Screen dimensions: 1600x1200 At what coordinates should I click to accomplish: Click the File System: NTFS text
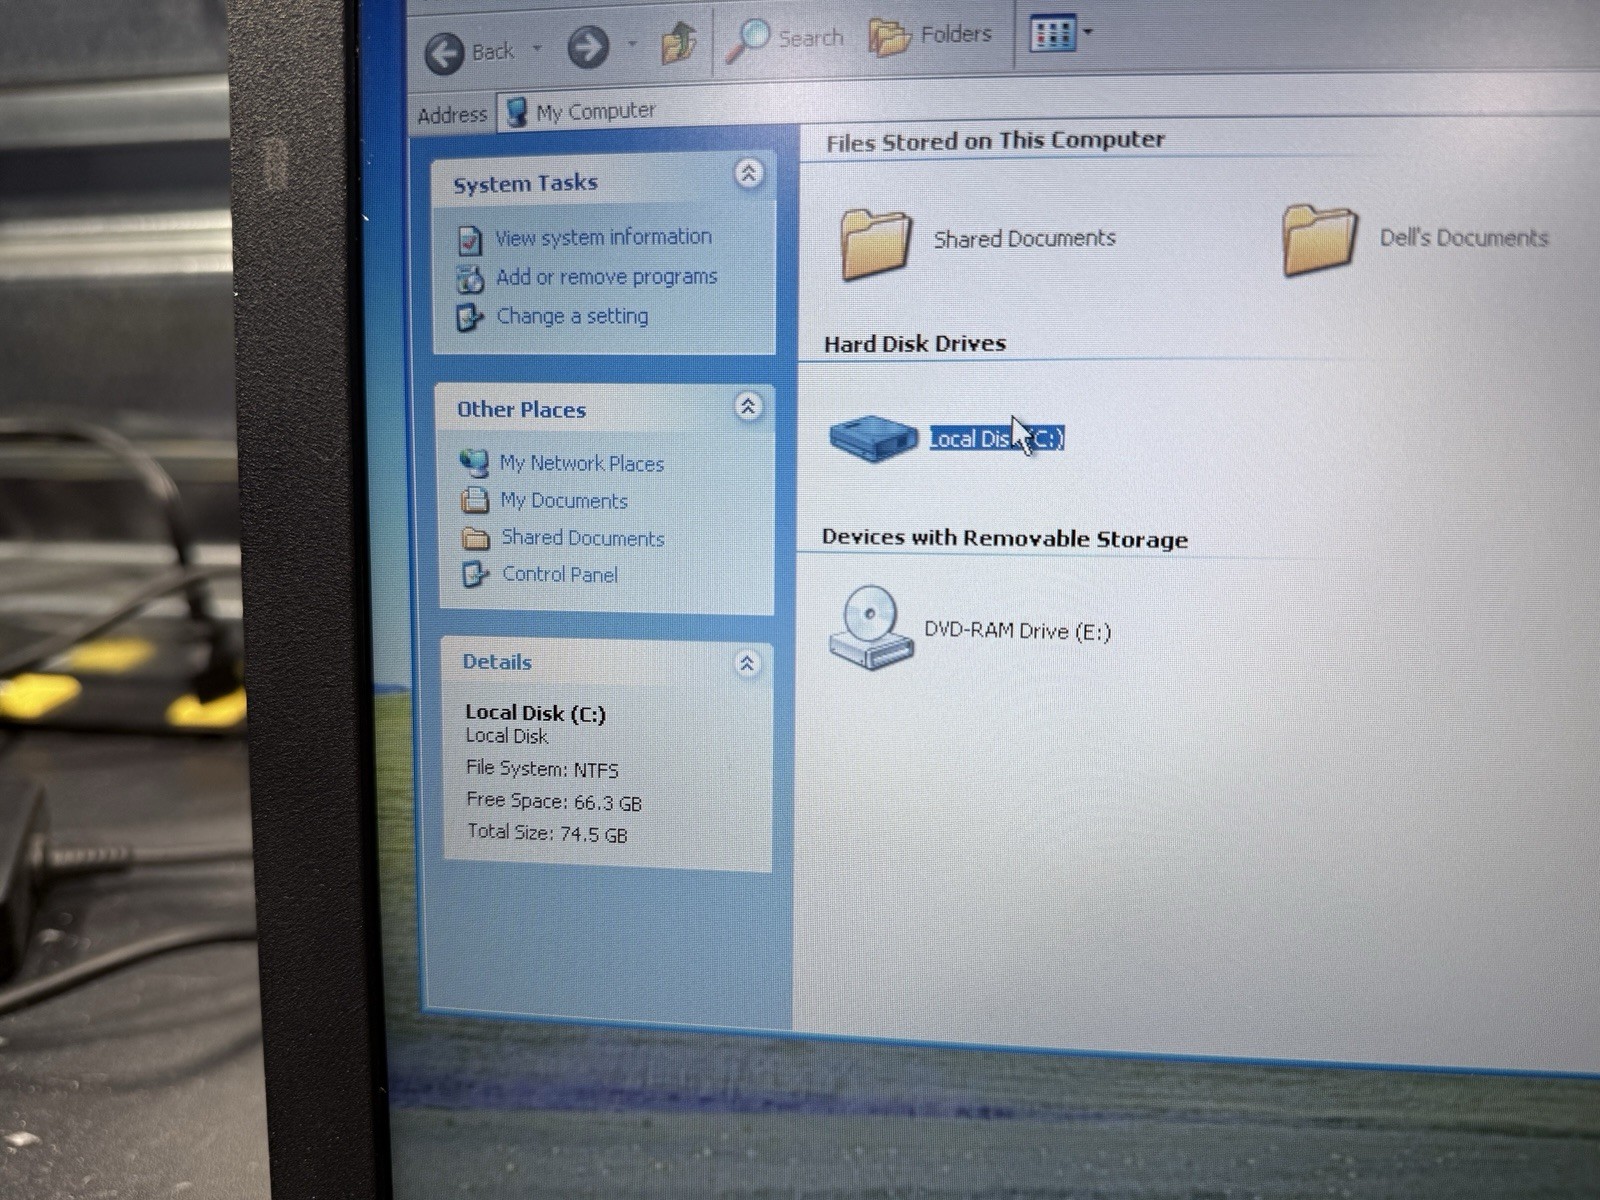click(542, 769)
